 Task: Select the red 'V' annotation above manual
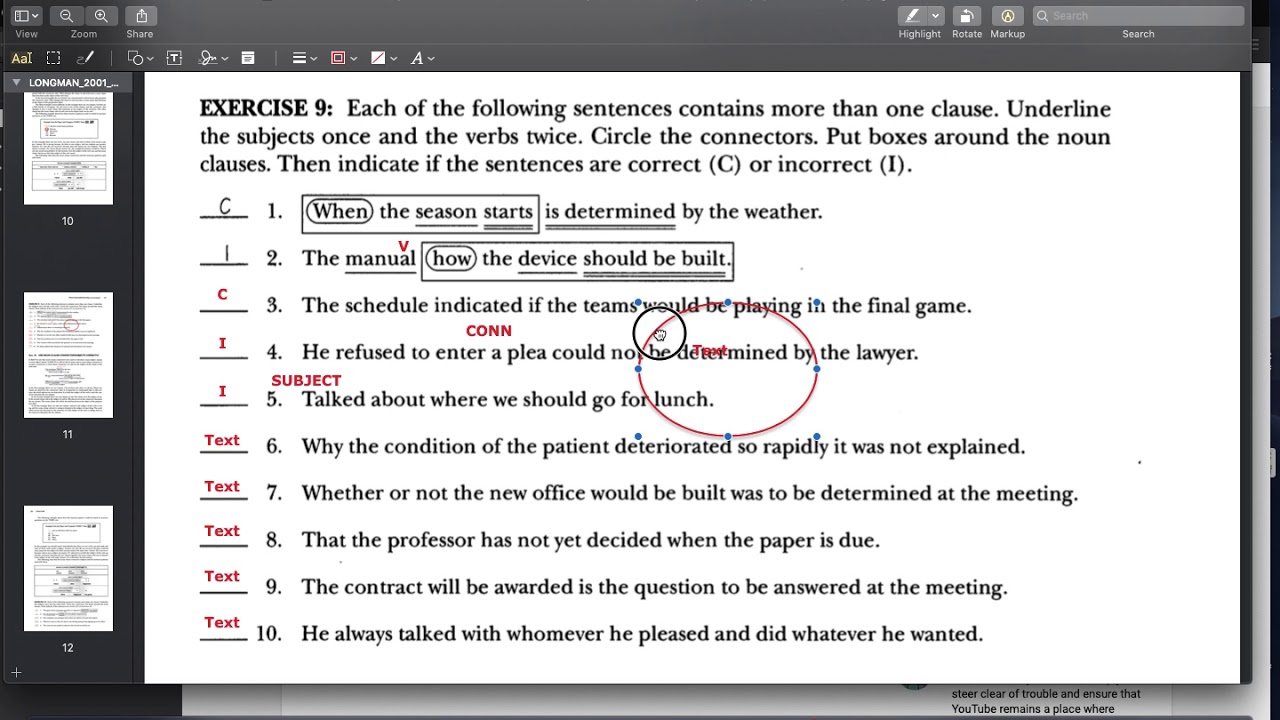click(403, 246)
